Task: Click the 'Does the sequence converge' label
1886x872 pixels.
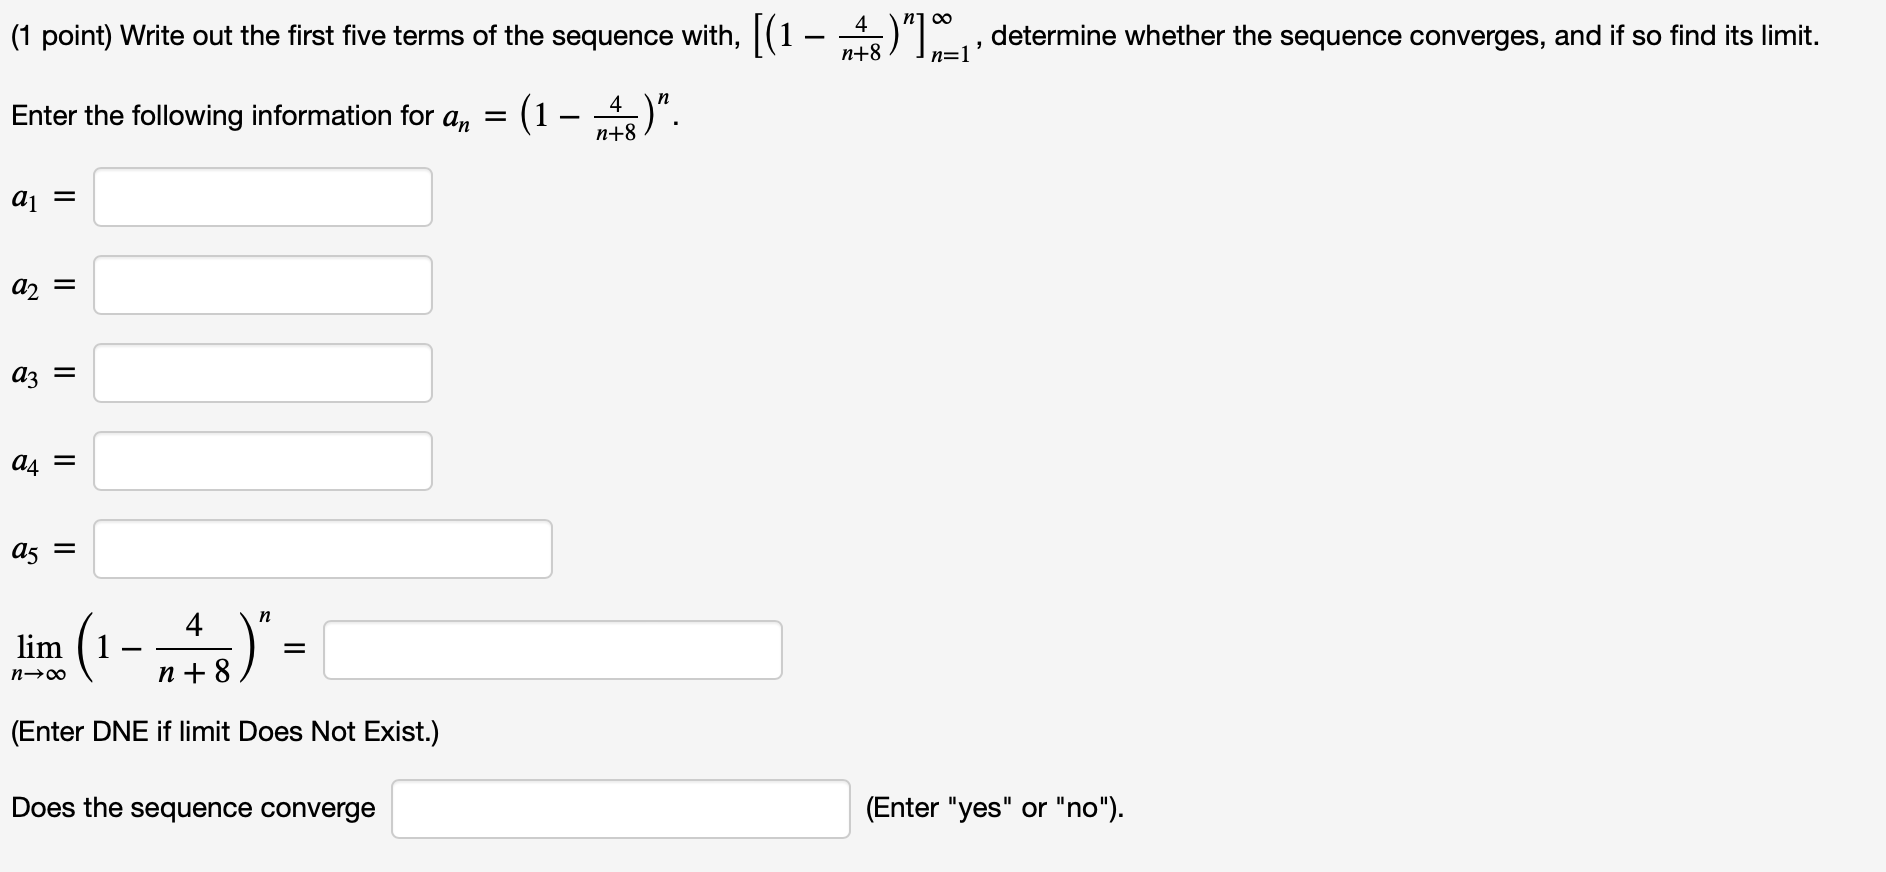Action: [194, 808]
